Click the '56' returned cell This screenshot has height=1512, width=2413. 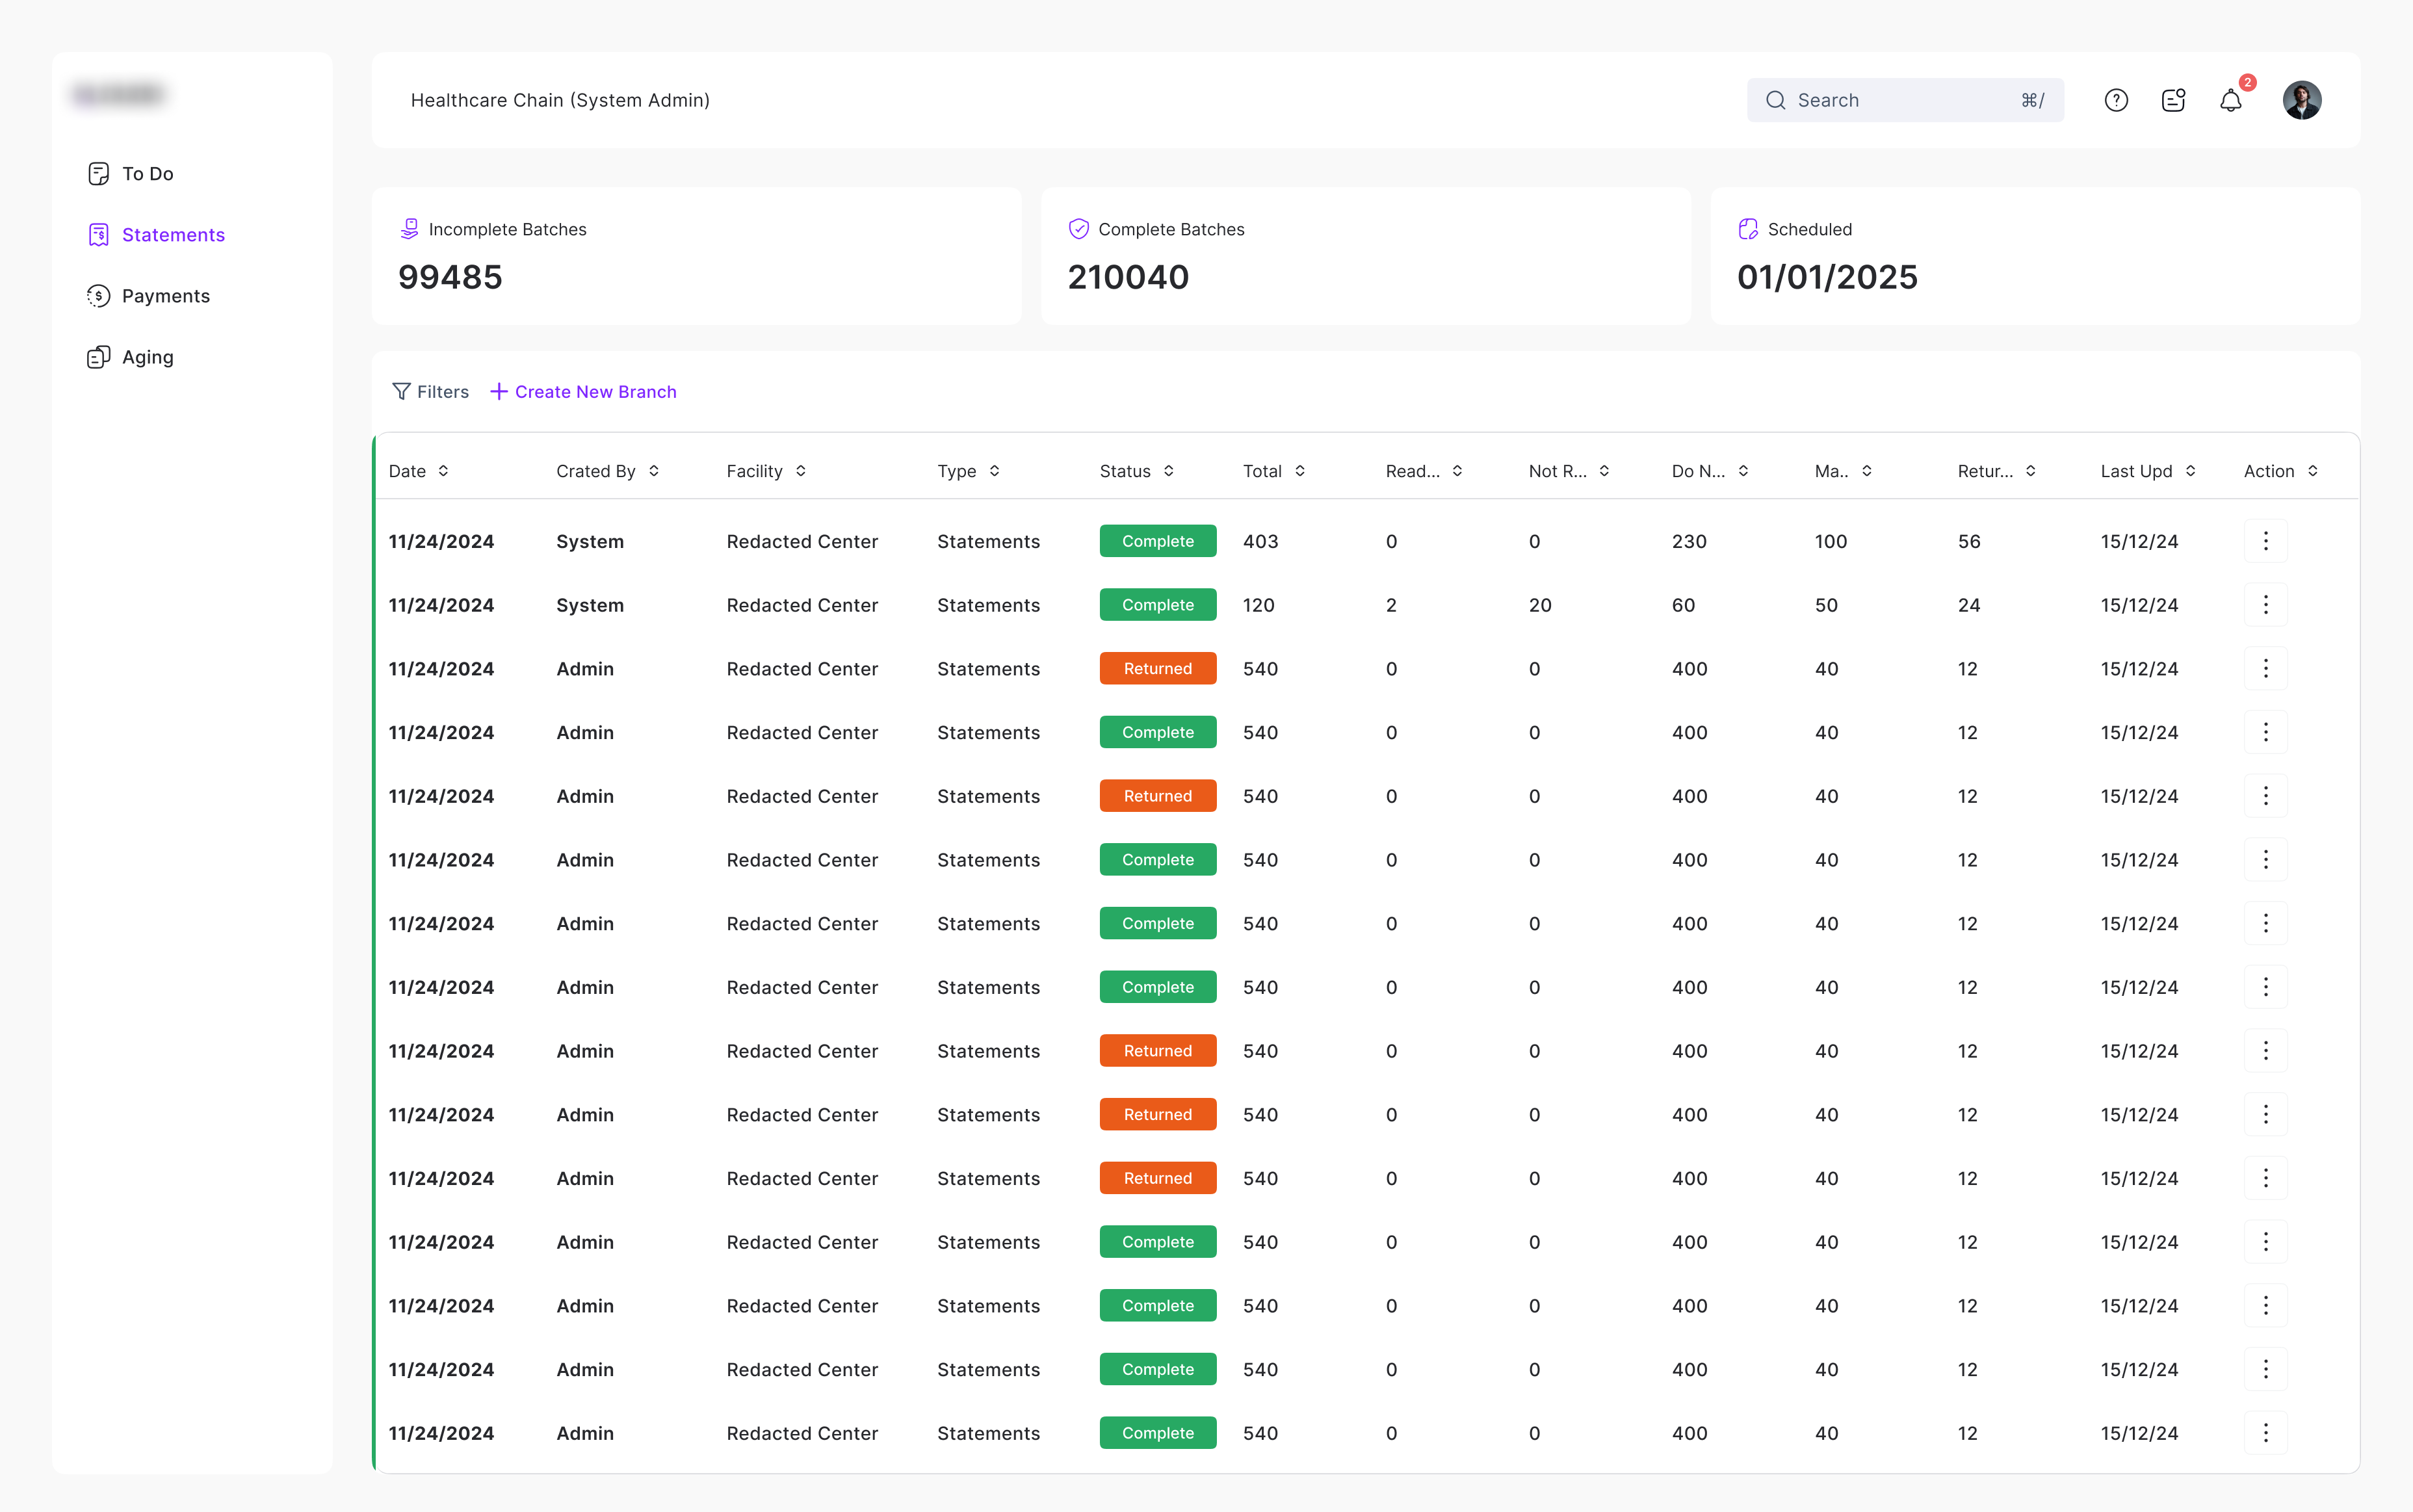(x=1968, y=541)
